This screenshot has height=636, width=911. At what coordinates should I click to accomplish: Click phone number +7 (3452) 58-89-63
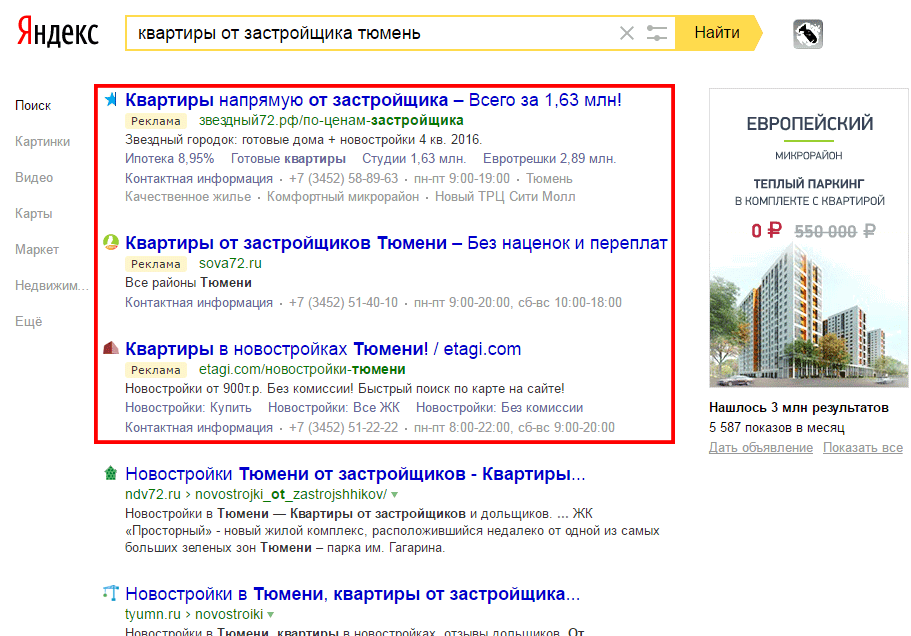(343, 178)
